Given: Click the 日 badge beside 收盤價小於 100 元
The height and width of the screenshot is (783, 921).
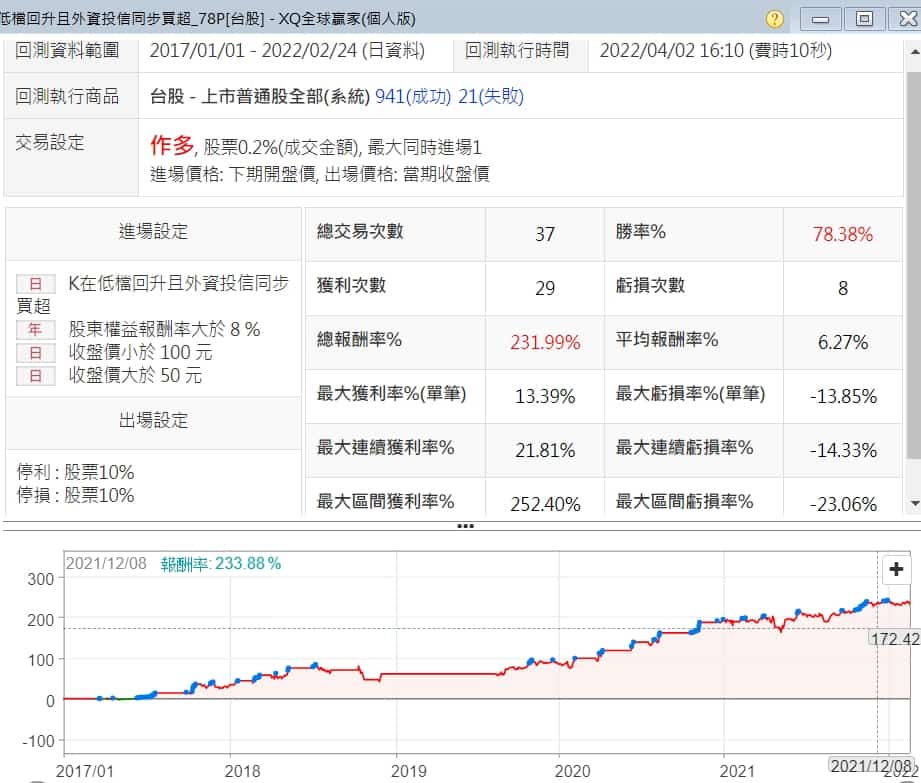Looking at the screenshot, I should (35, 353).
